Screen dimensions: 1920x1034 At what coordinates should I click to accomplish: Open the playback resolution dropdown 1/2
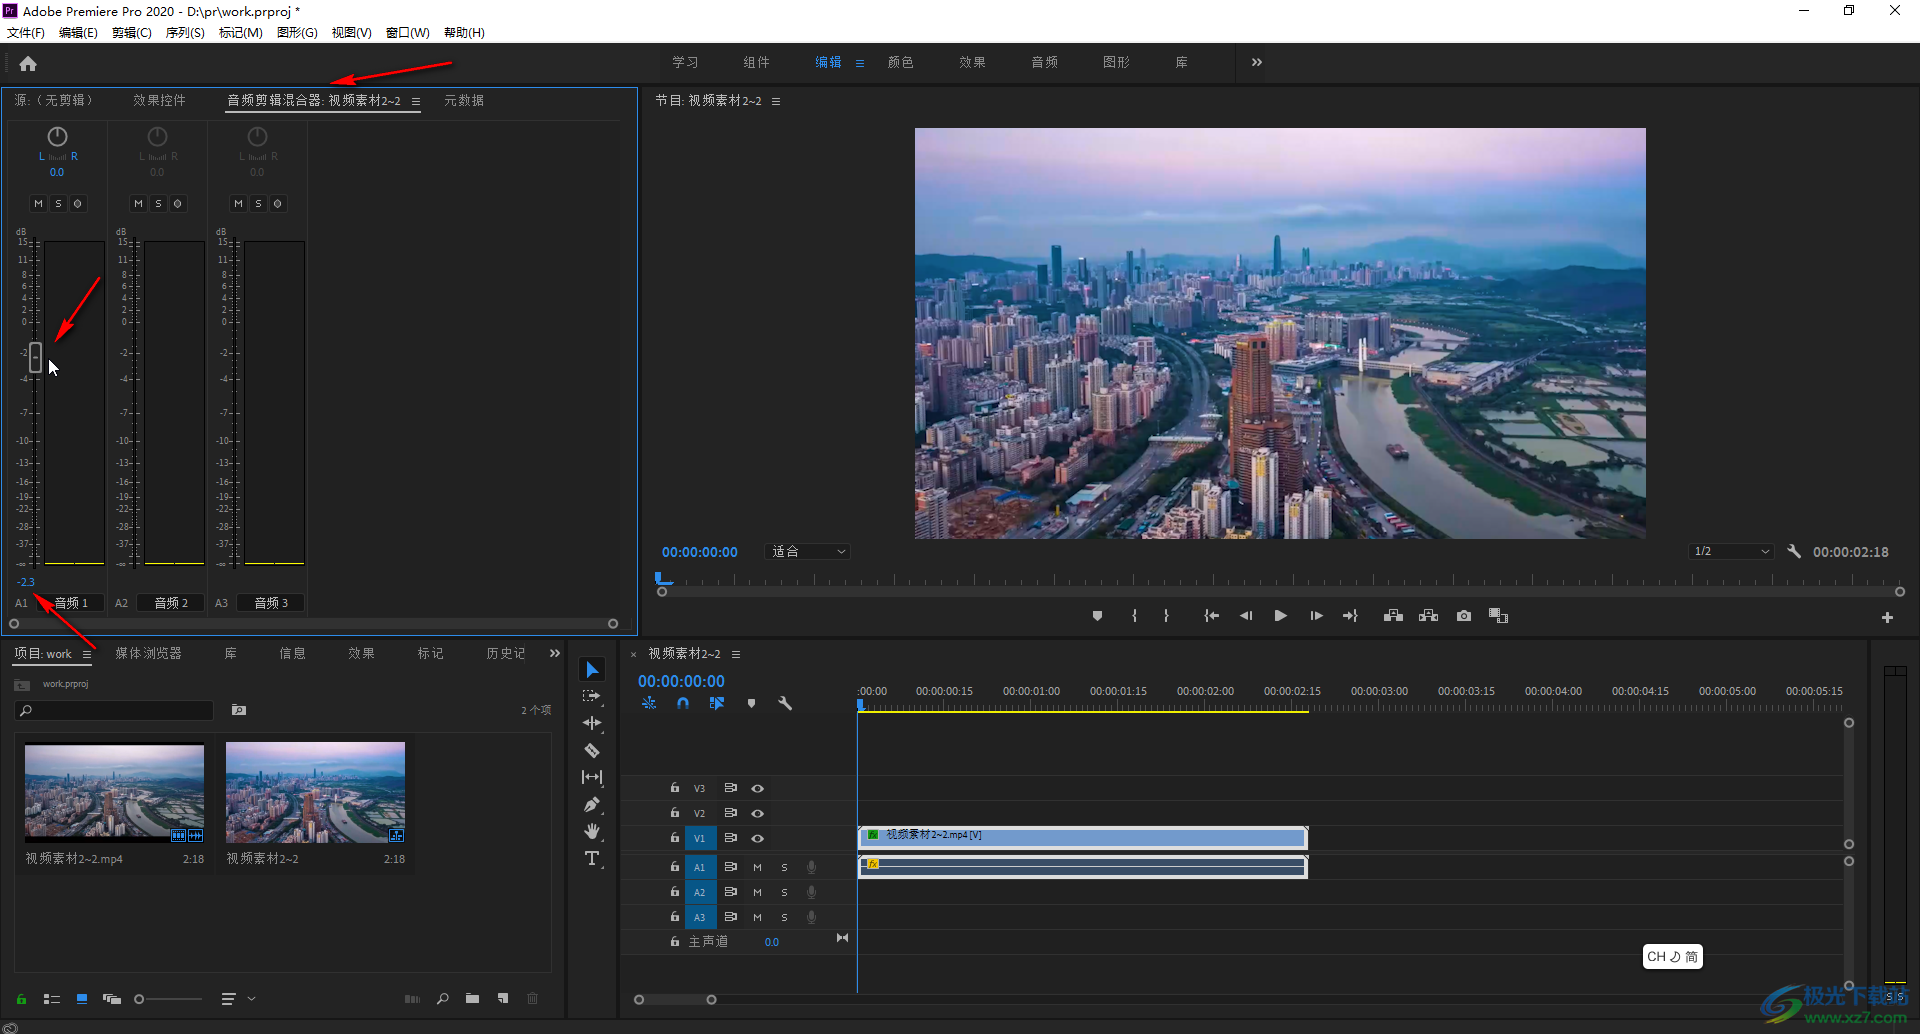click(1731, 551)
